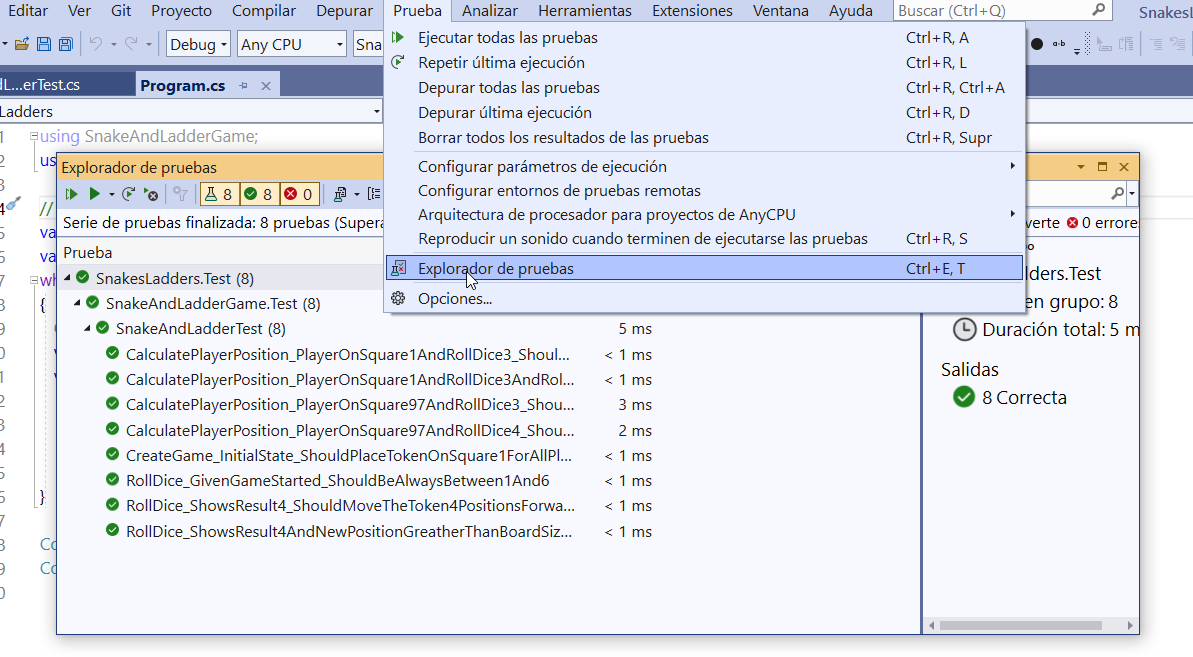Click the pin icon on Program.cs tab
The height and width of the screenshot is (657, 1193).
(x=243, y=86)
